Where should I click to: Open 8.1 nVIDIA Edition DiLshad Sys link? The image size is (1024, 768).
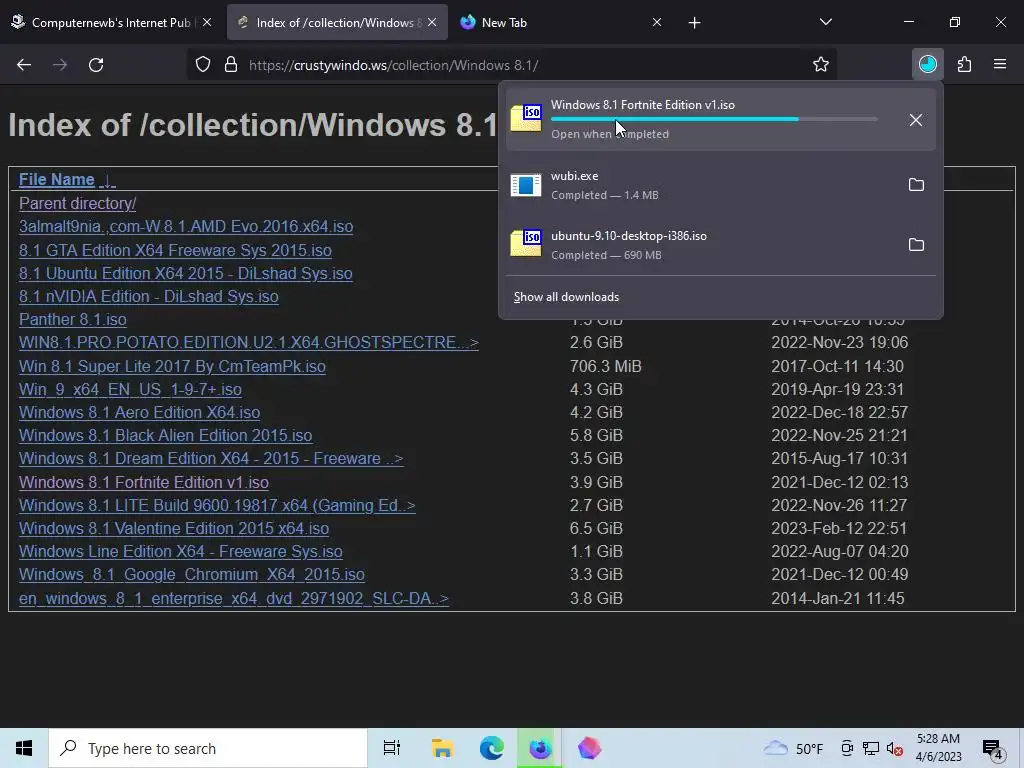pos(149,296)
